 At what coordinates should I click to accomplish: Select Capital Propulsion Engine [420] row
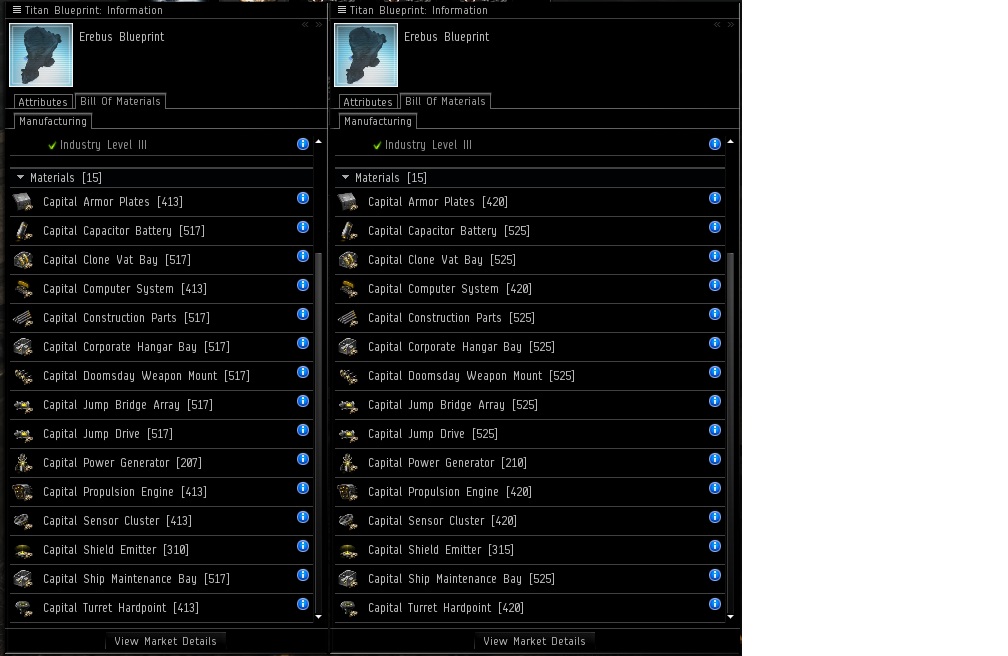tap(530, 491)
